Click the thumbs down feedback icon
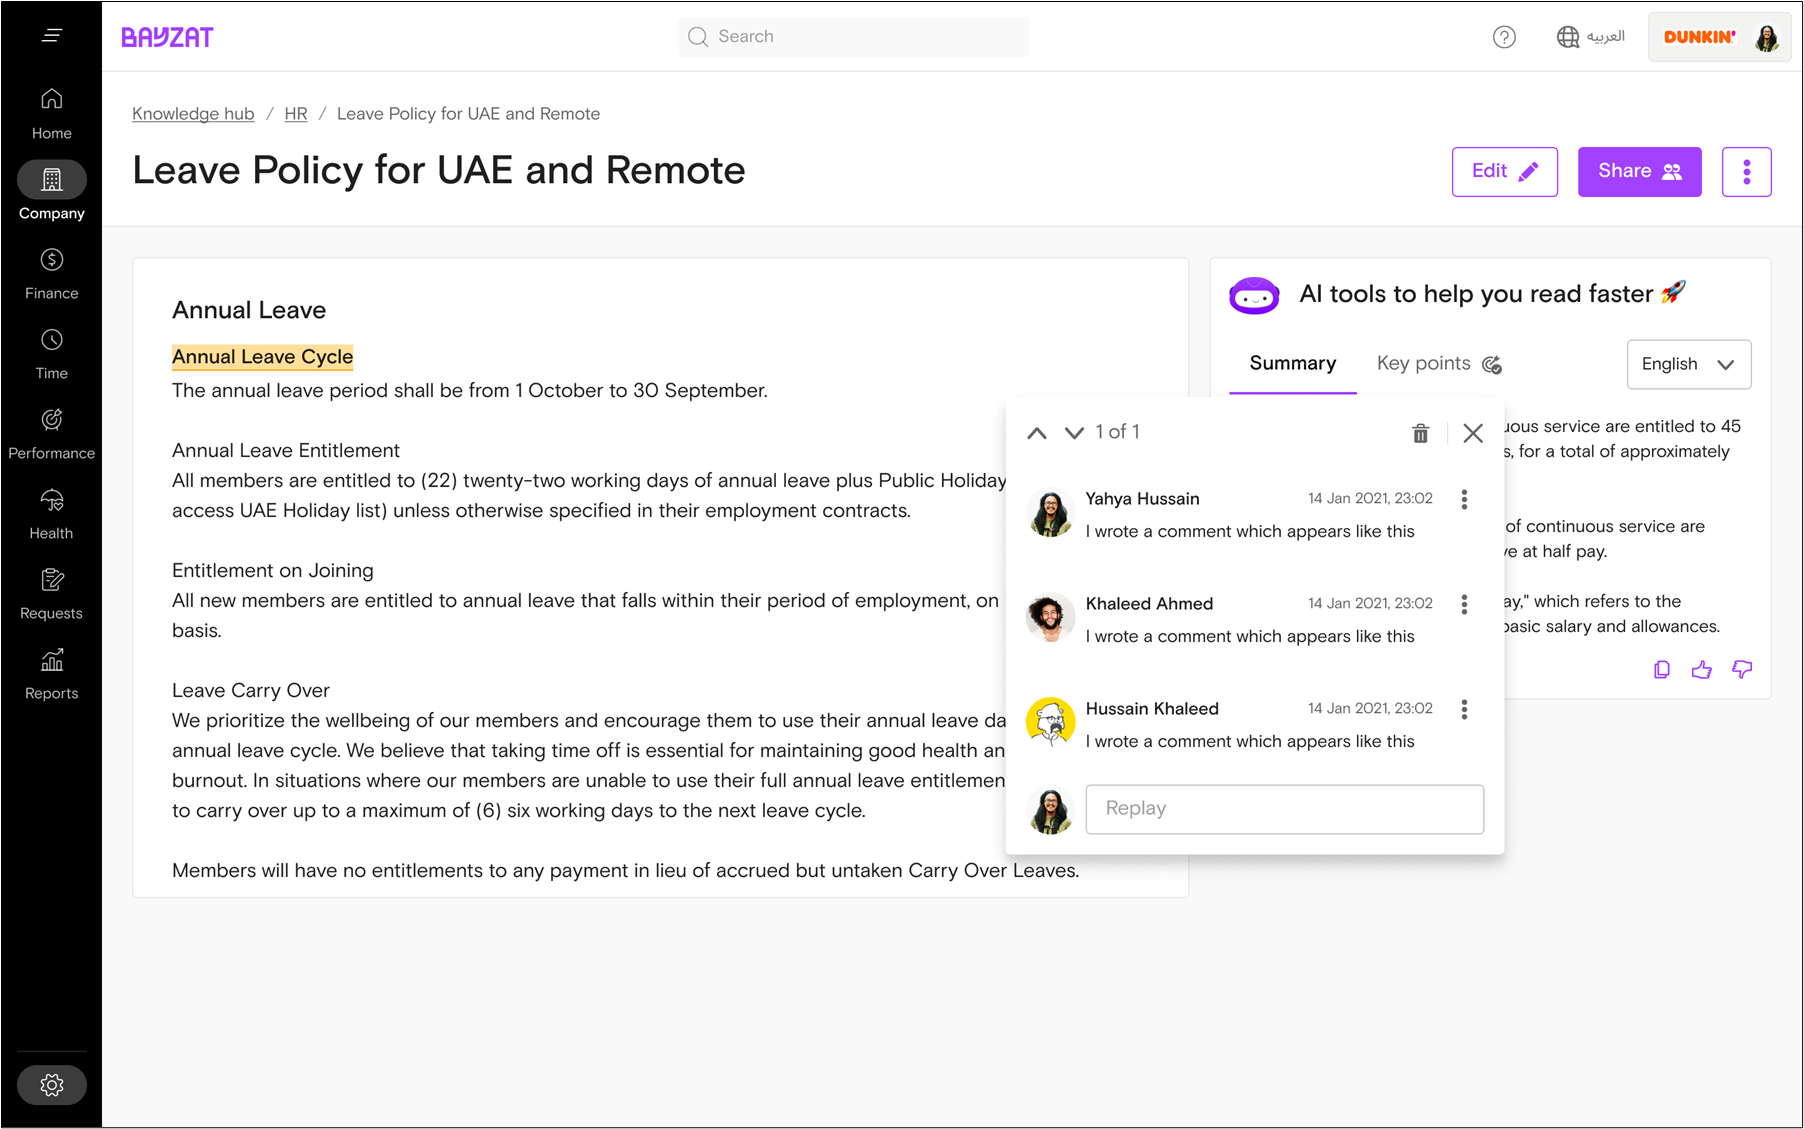 pos(1742,670)
